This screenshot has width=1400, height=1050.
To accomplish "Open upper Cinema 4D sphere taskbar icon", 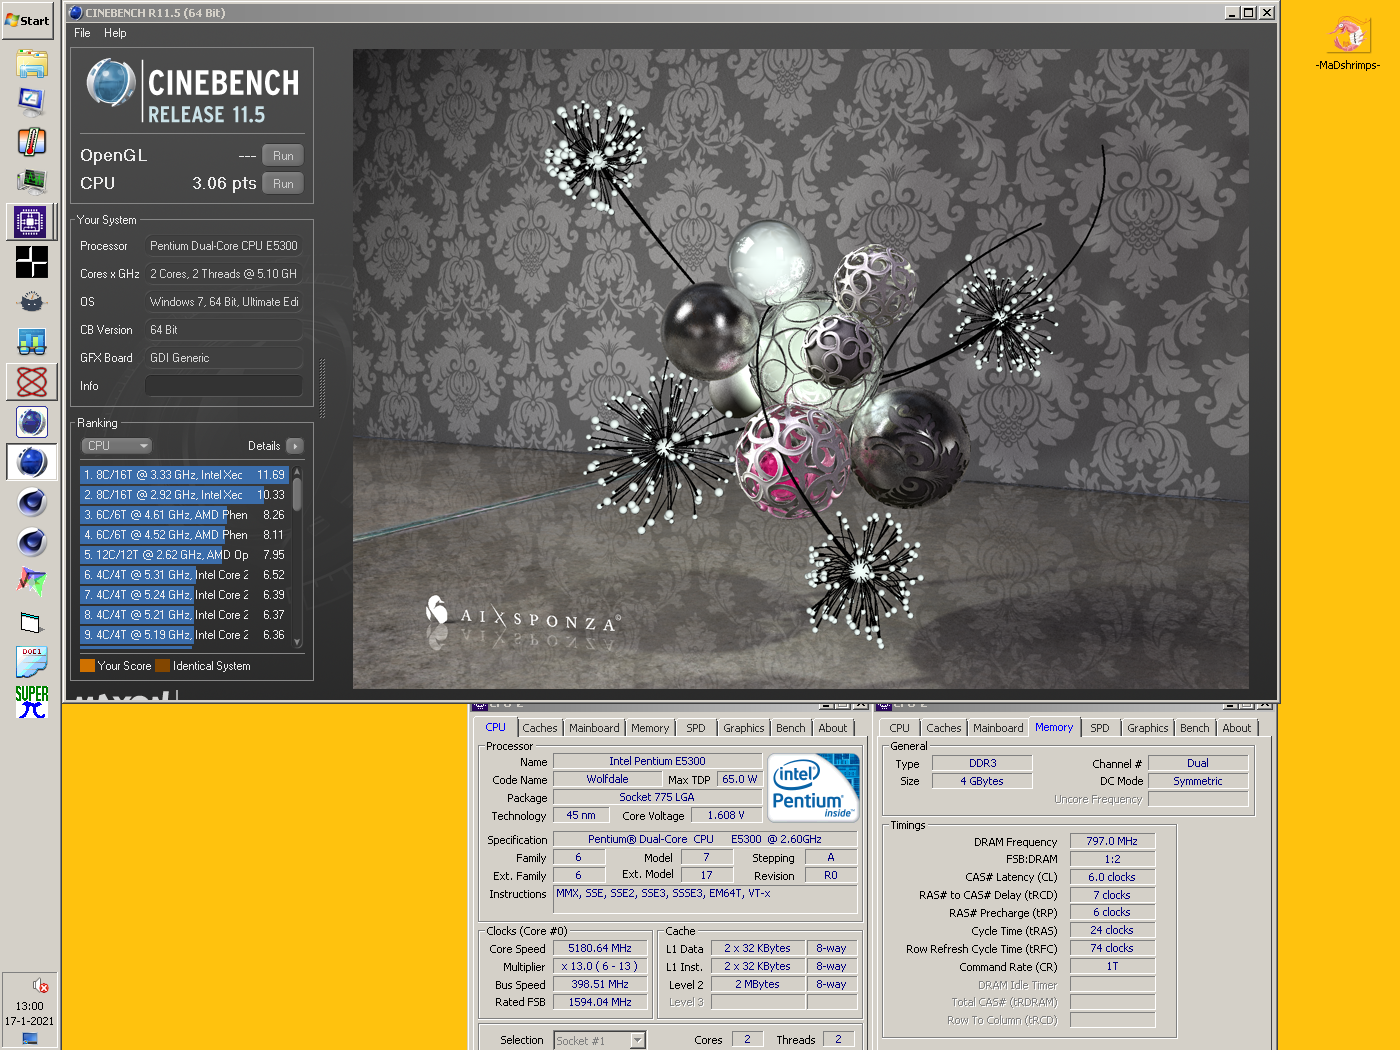I will click(x=31, y=502).
